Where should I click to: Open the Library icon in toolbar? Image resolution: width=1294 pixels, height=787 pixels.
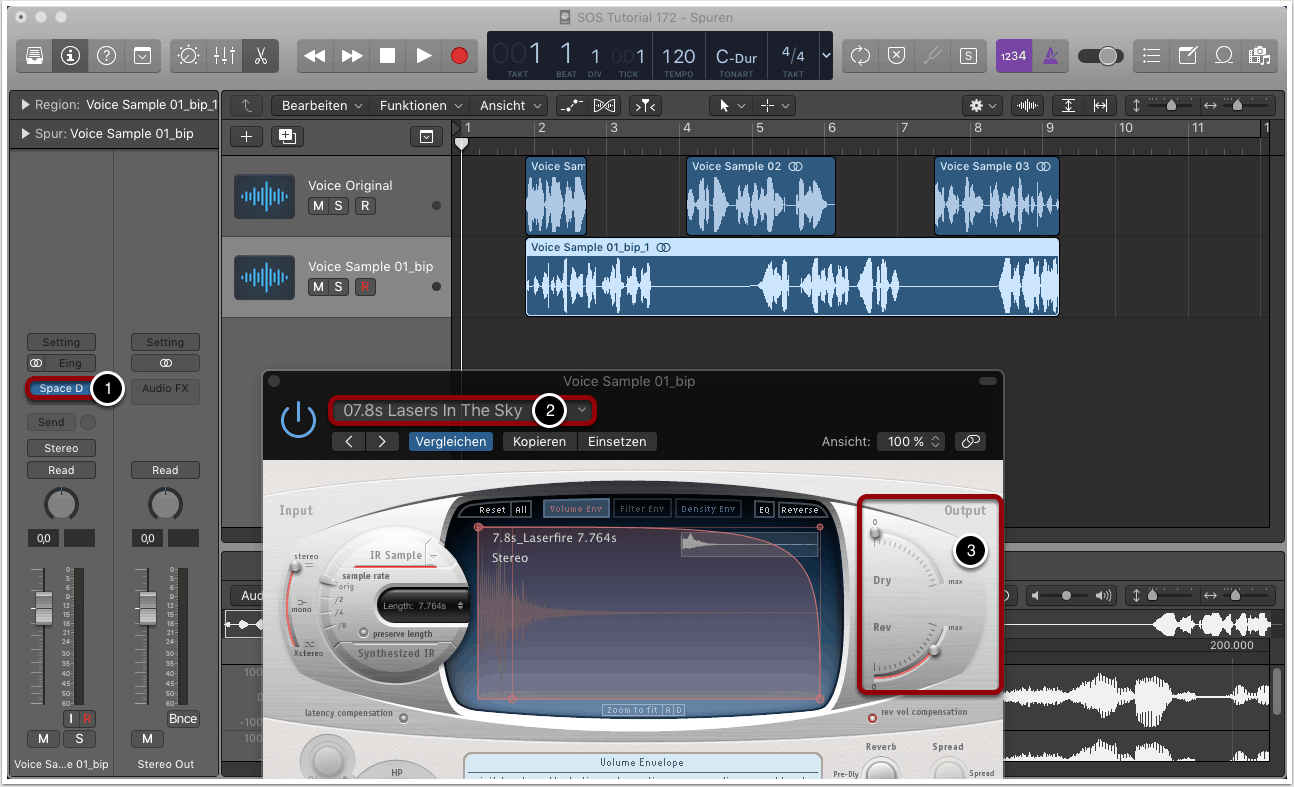[34, 56]
